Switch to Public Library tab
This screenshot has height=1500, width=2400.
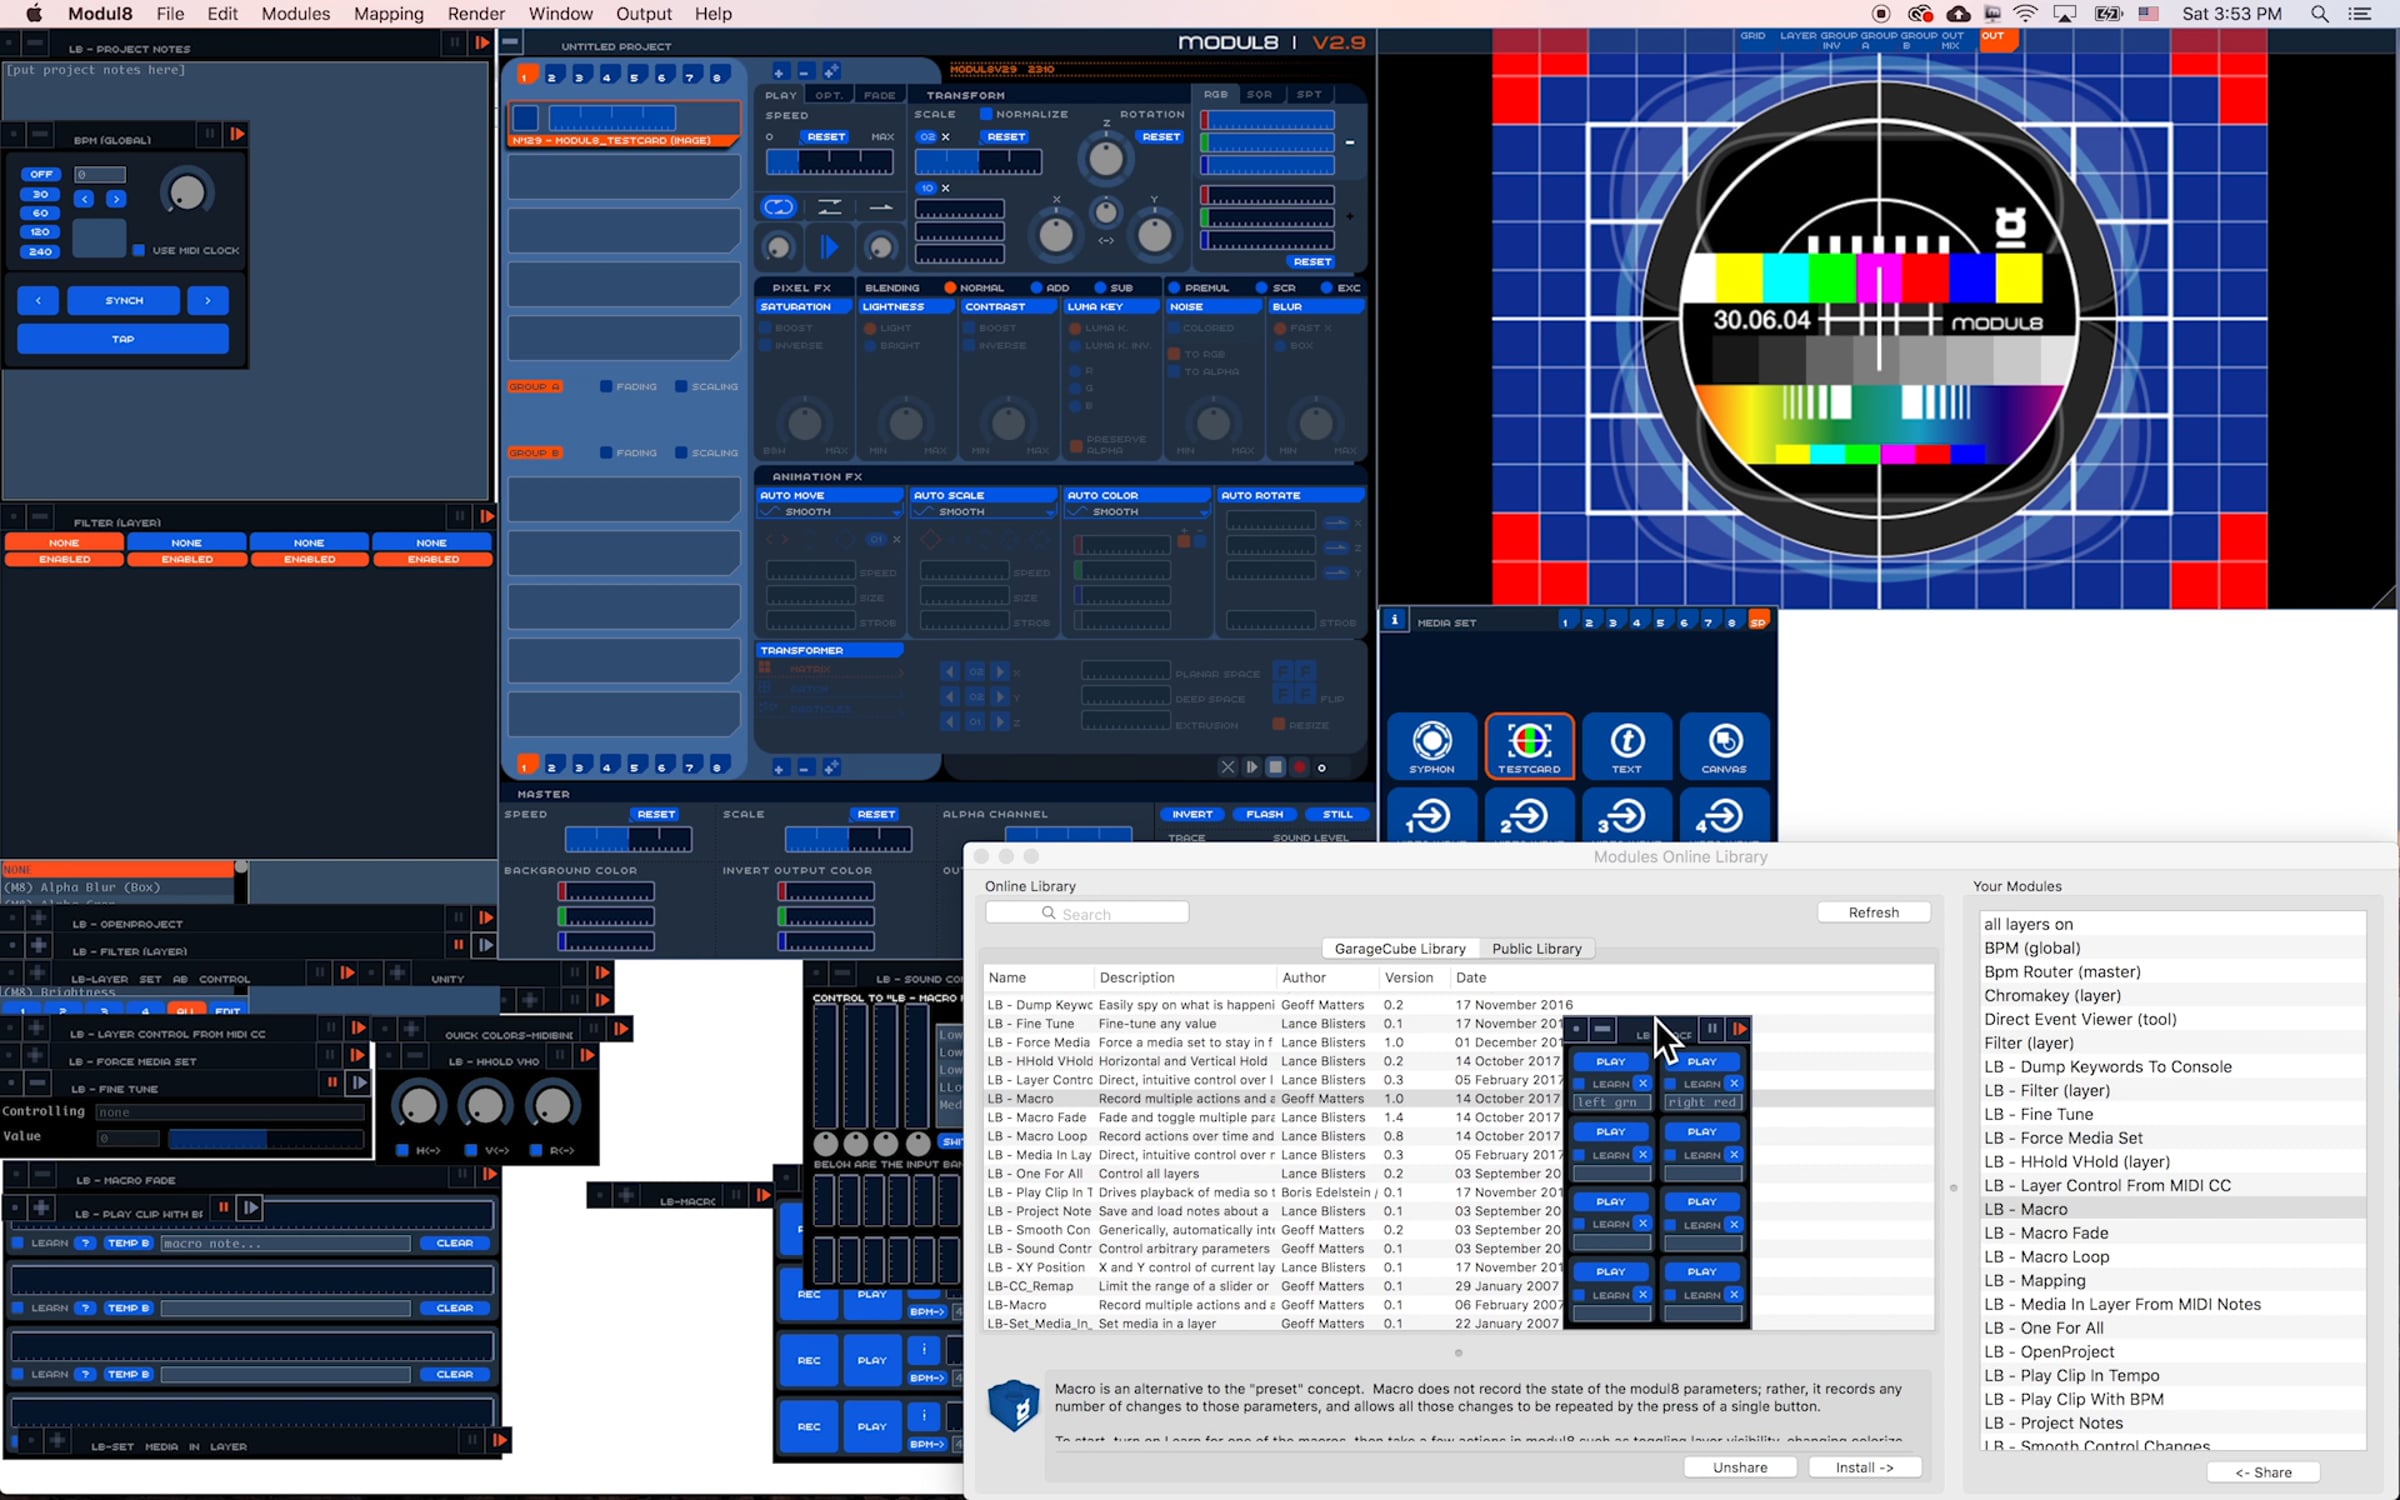pyautogui.click(x=1537, y=949)
